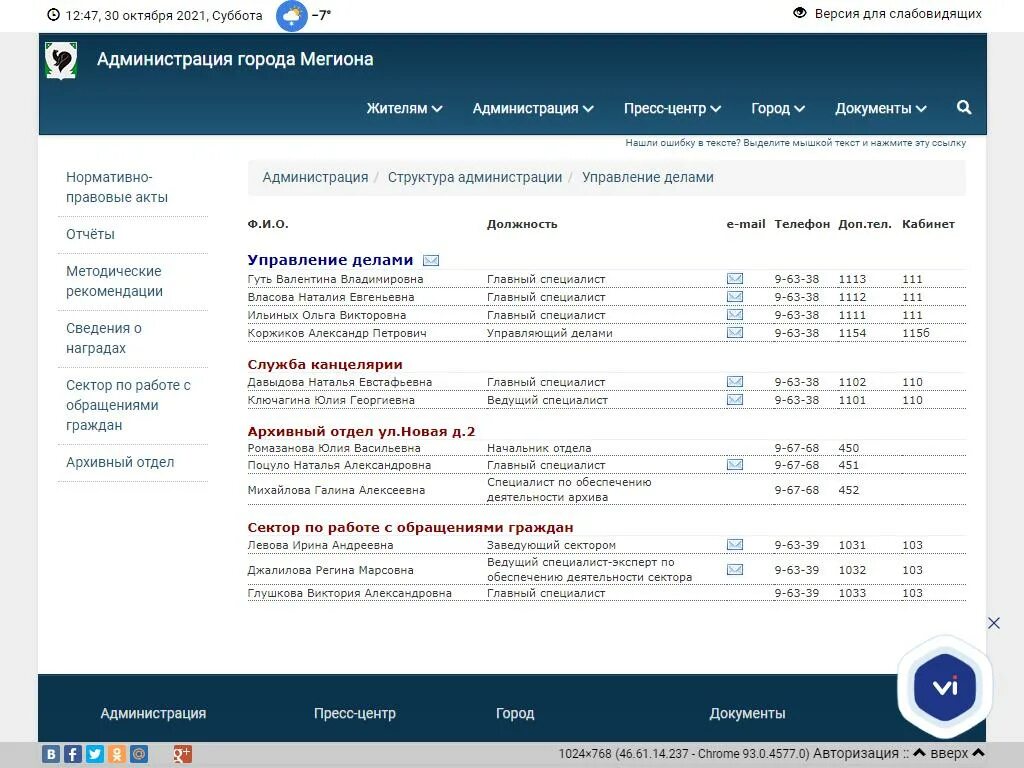Screen dimensions: 1024x768
Task: Click the Администрация города Мегиона site title
Action: [x=235, y=59]
